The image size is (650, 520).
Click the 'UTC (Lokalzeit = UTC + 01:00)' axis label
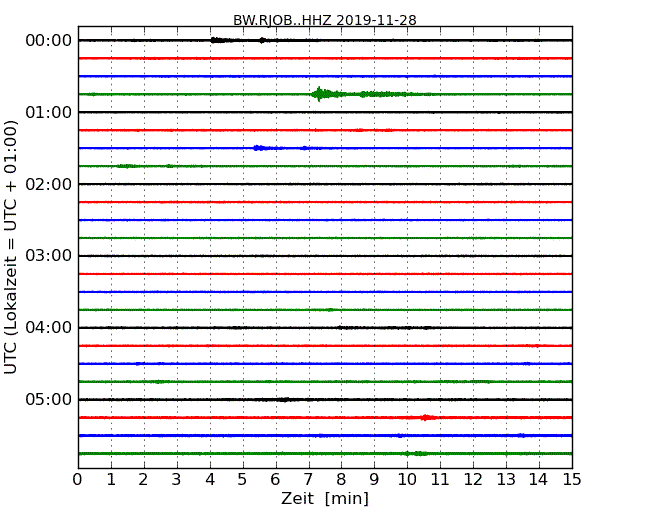(x=11, y=247)
